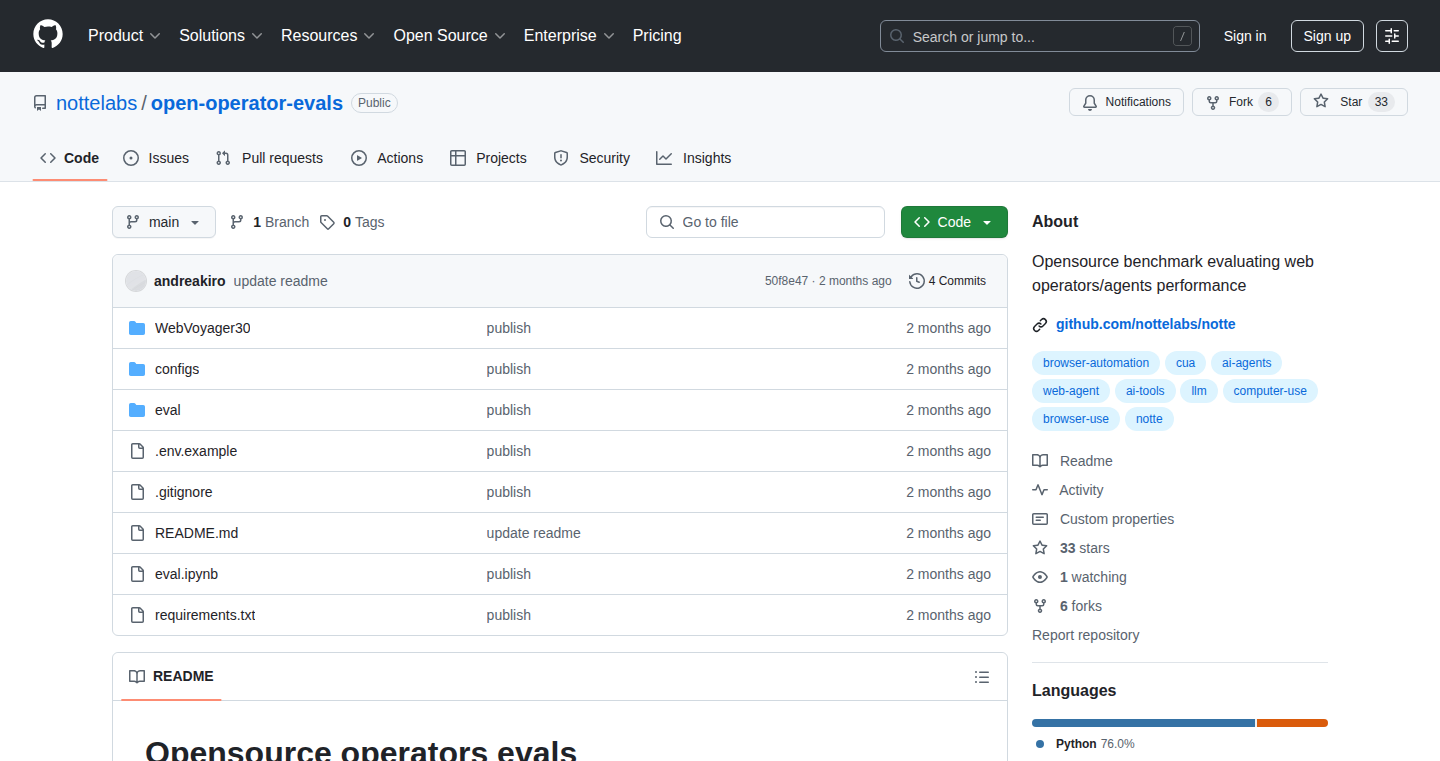Select the llm topic tag
Screen dimensions: 1440x761
pyautogui.click(x=1199, y=391)
